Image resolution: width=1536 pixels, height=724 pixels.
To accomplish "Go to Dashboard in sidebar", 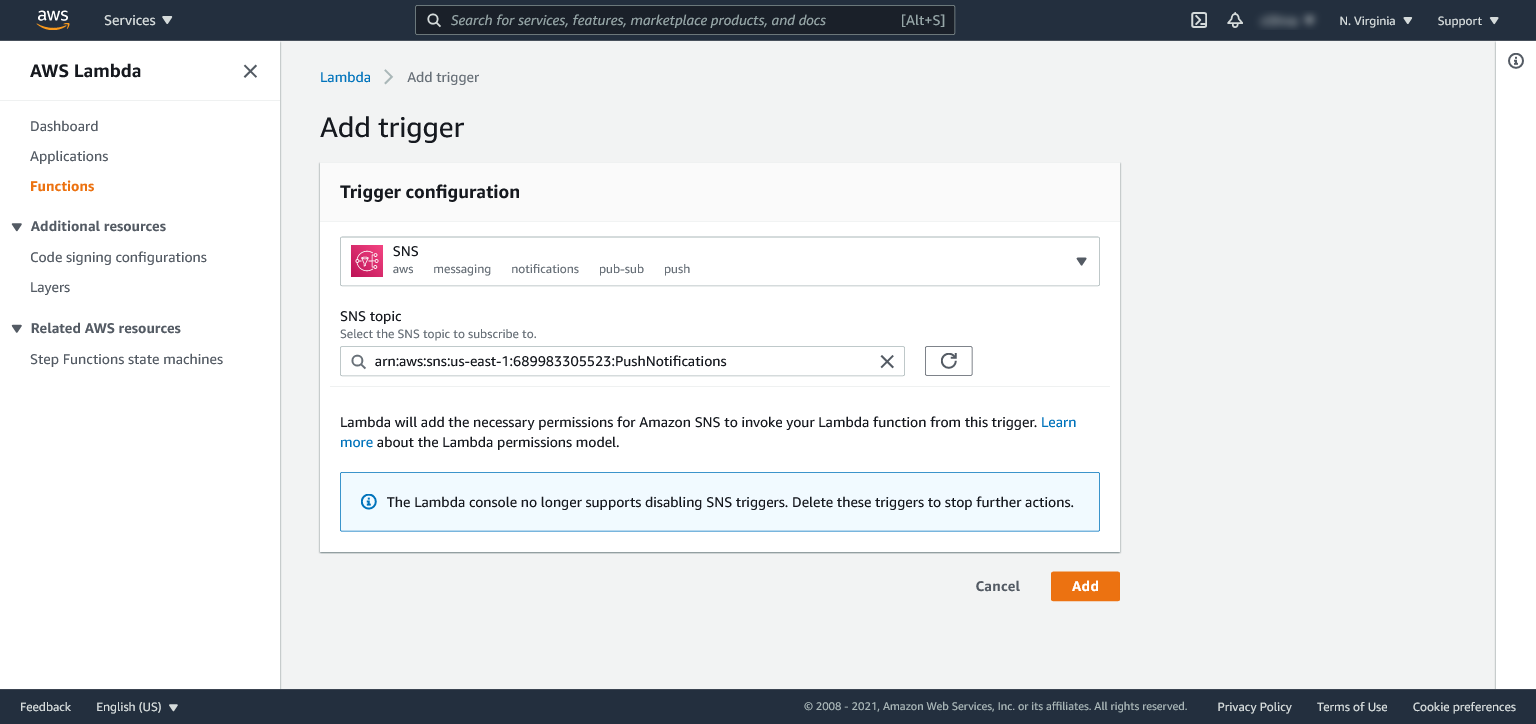I will pos(64,126).
